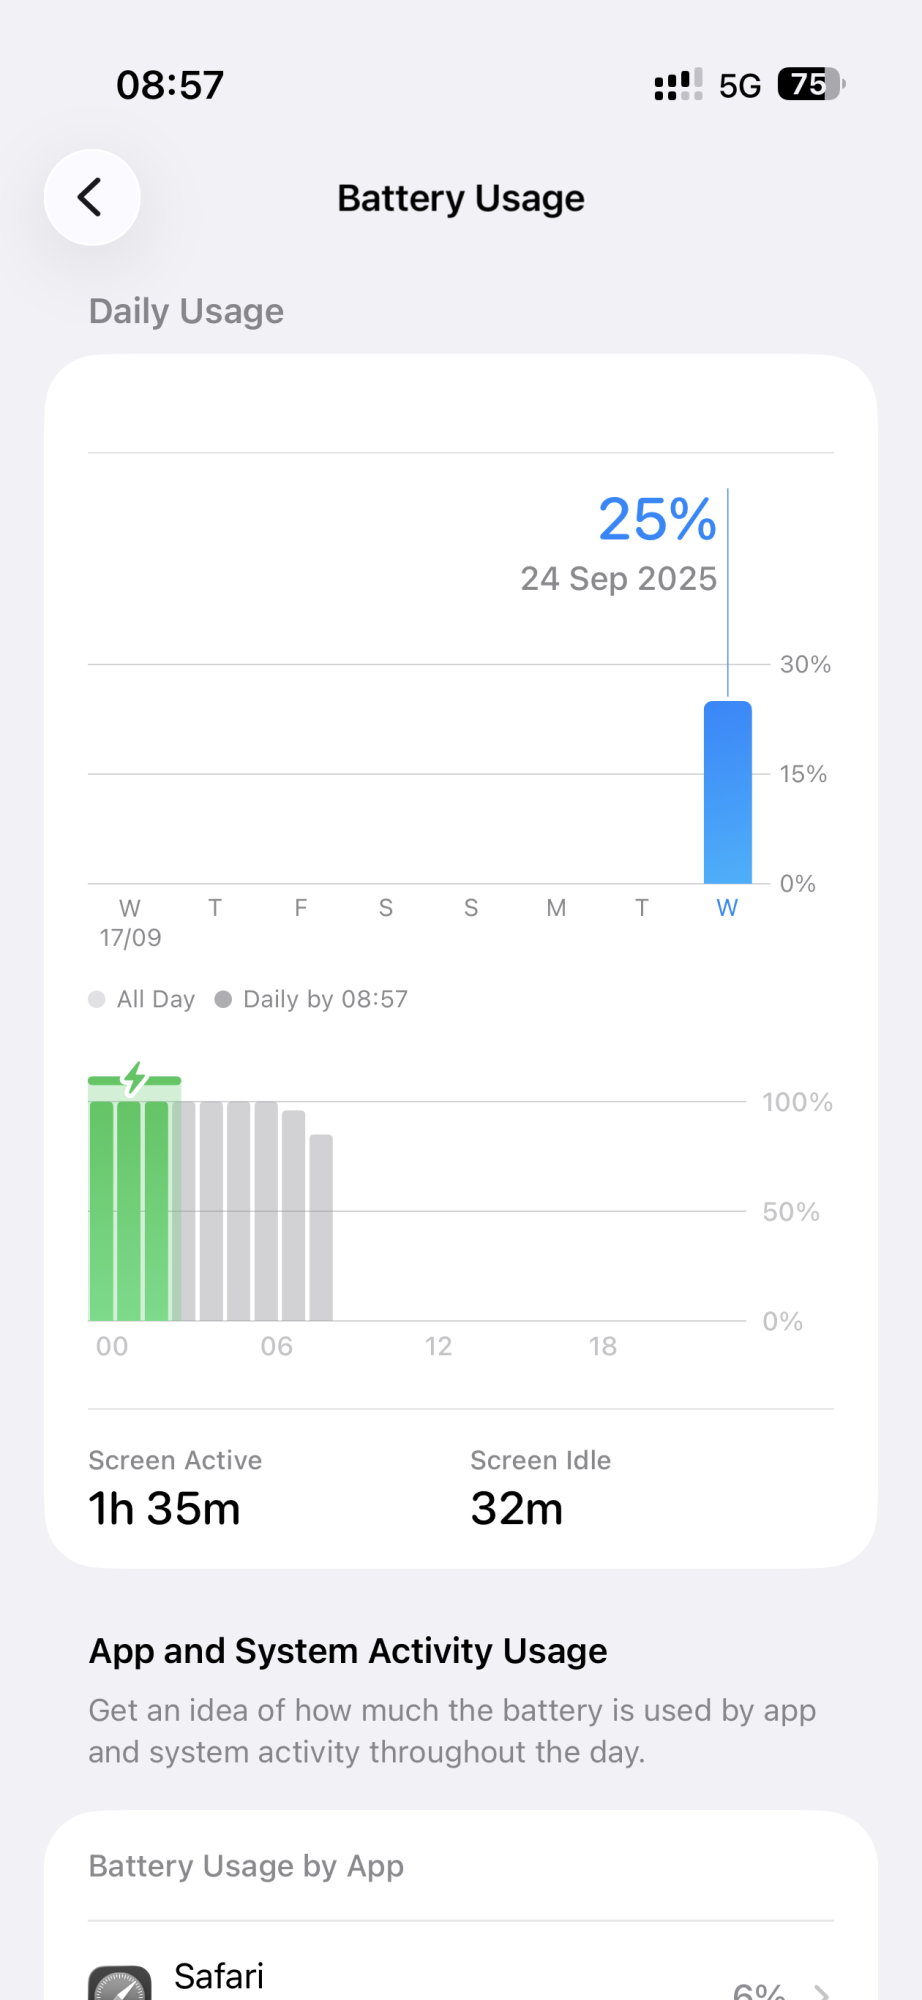
Task: Tap the first green charging hour bar
Action: tap(101, 1210)
